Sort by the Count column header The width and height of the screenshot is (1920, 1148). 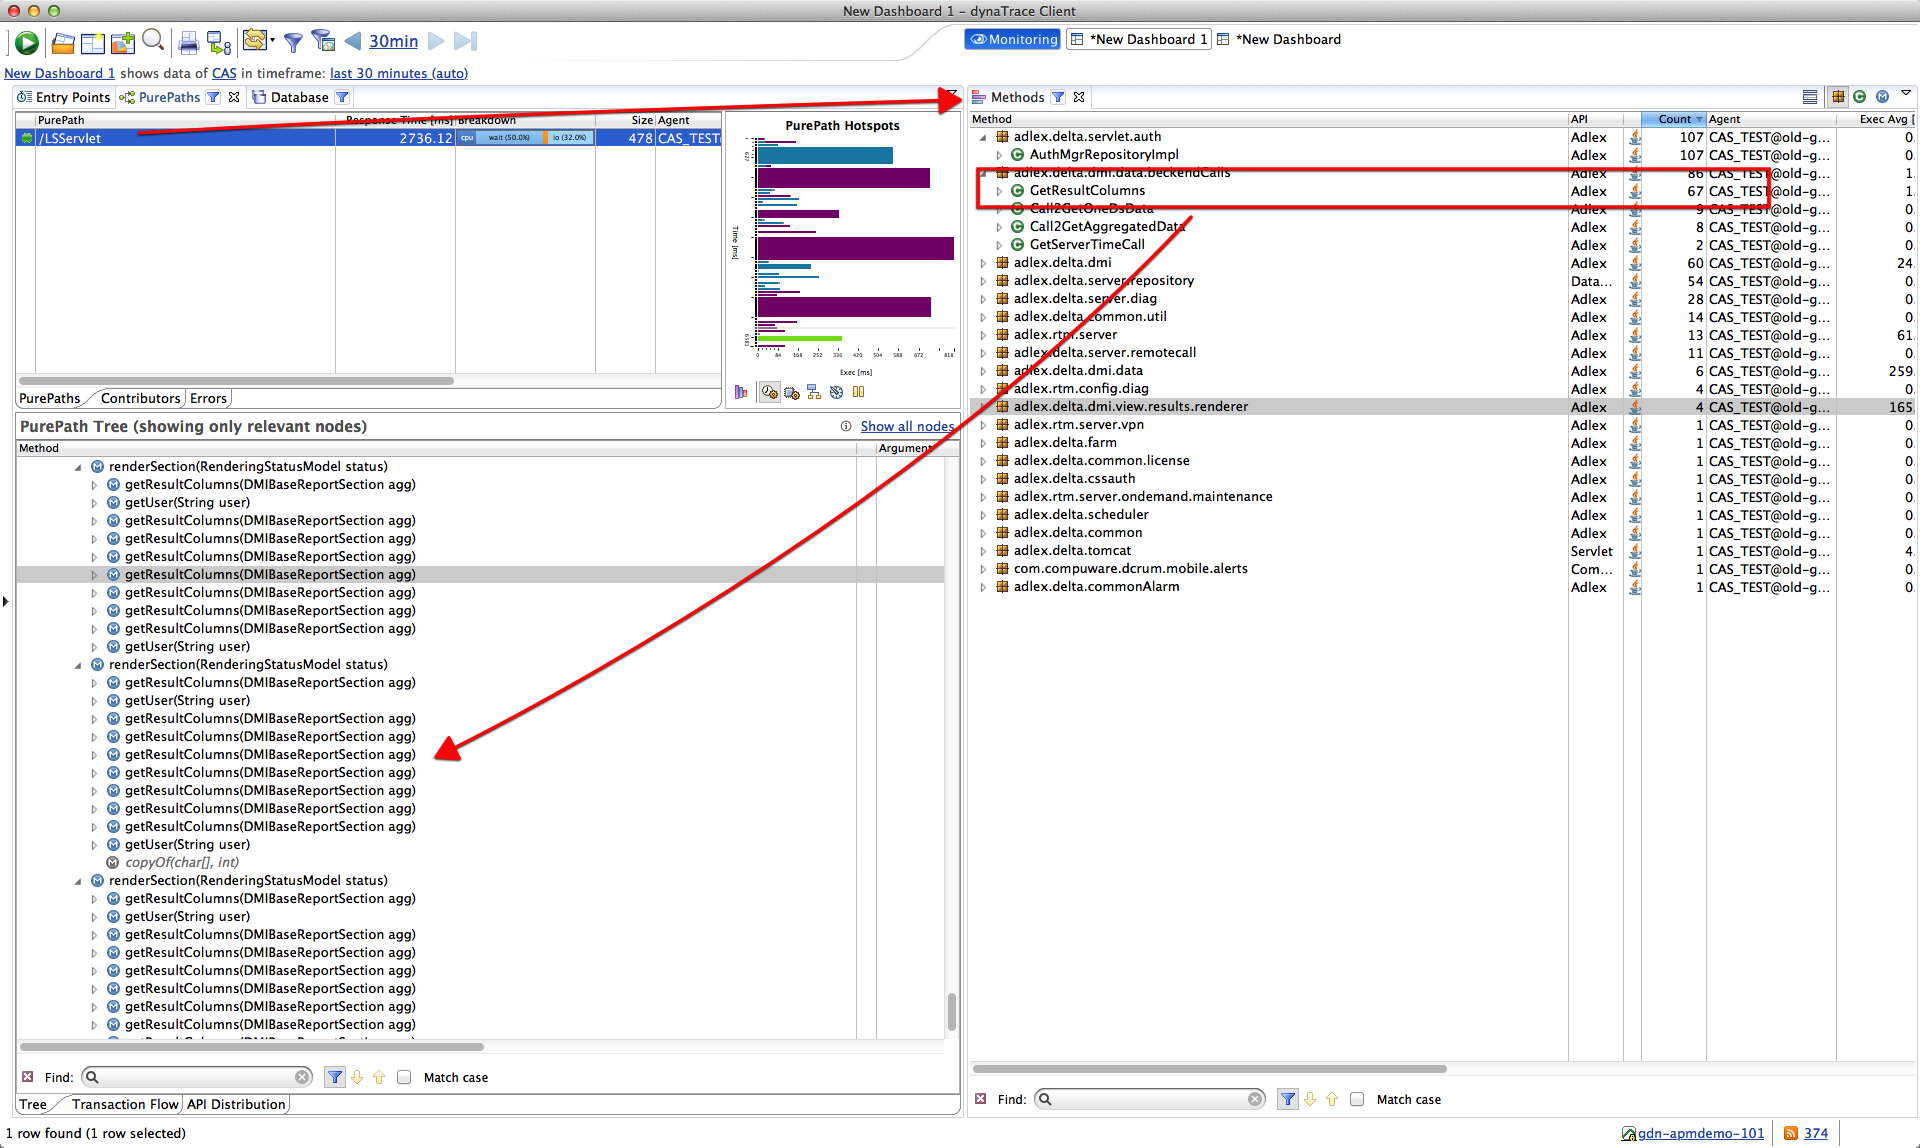pyautogui.click(x=1674, y=119)
